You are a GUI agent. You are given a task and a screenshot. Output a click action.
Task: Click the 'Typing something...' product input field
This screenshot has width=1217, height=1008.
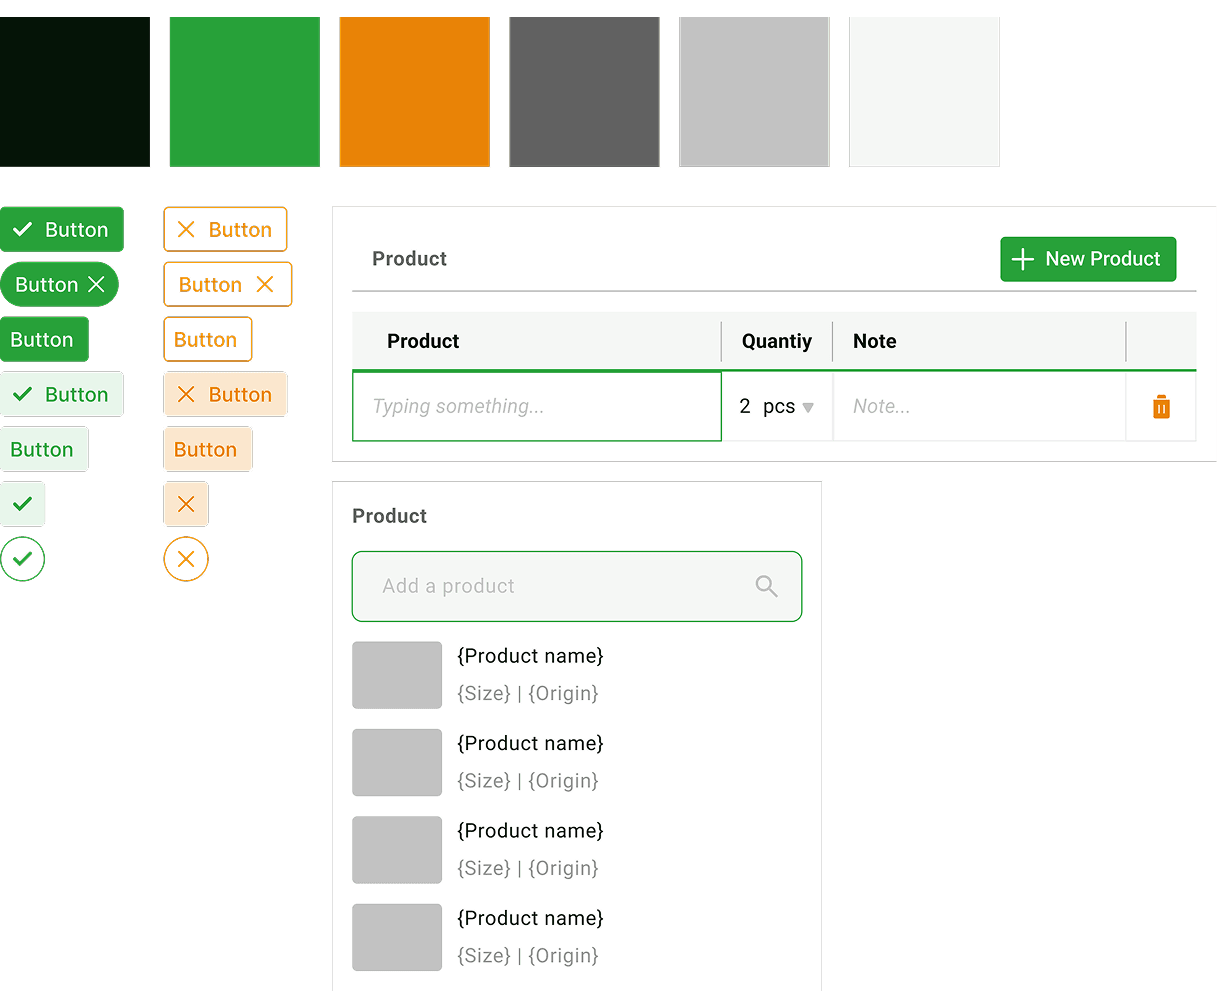[537, 407]
